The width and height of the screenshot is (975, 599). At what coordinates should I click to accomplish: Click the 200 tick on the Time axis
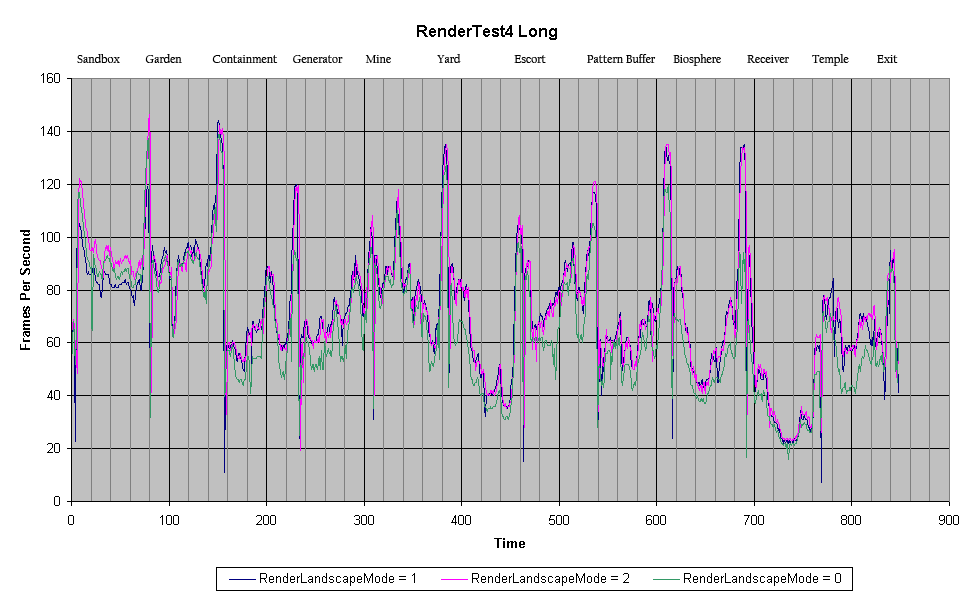[x=266, y=521]
